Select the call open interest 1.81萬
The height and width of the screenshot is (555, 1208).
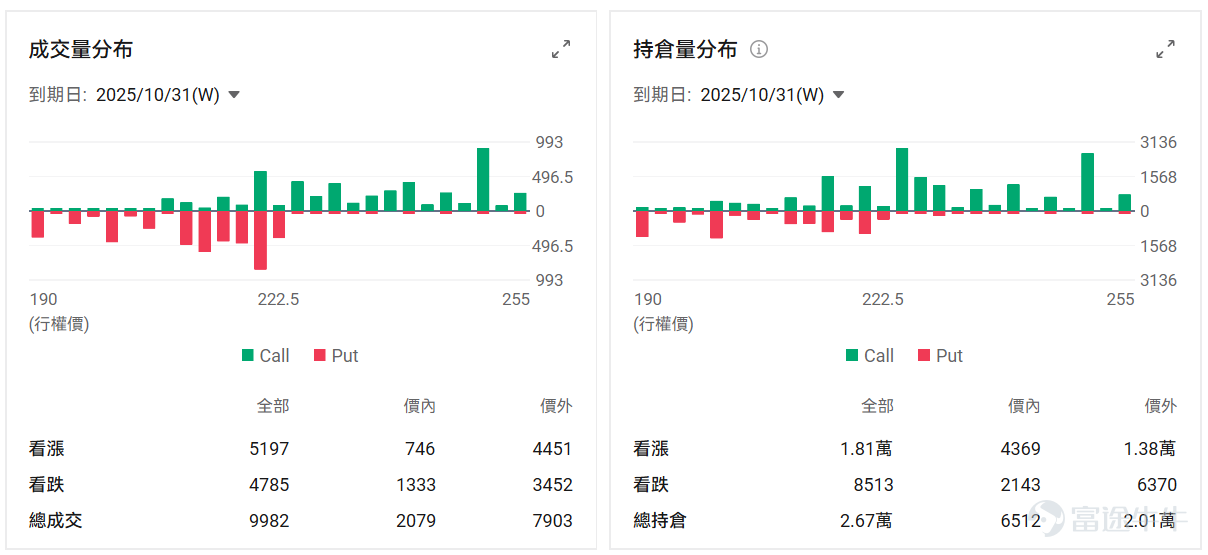(x=866, y=449)
